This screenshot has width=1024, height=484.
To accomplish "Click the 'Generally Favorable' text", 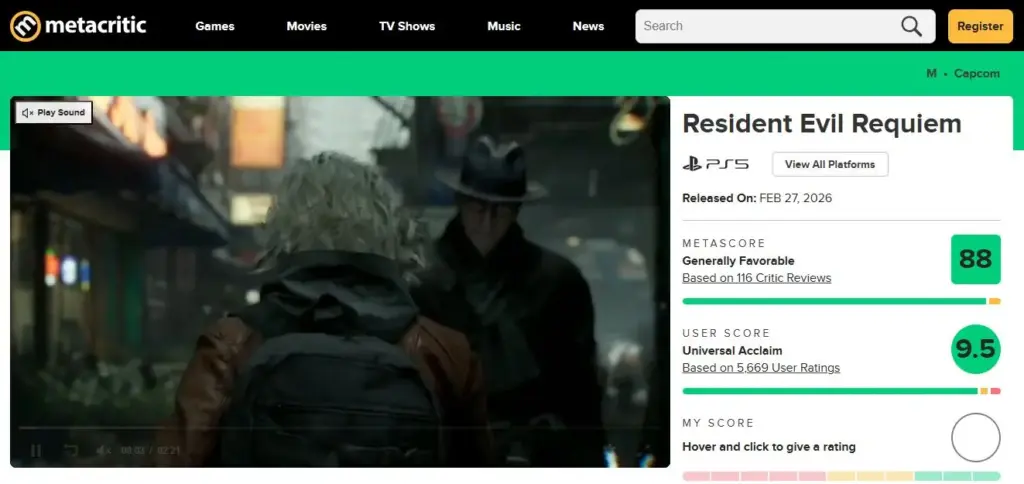I will pos(738,261).
